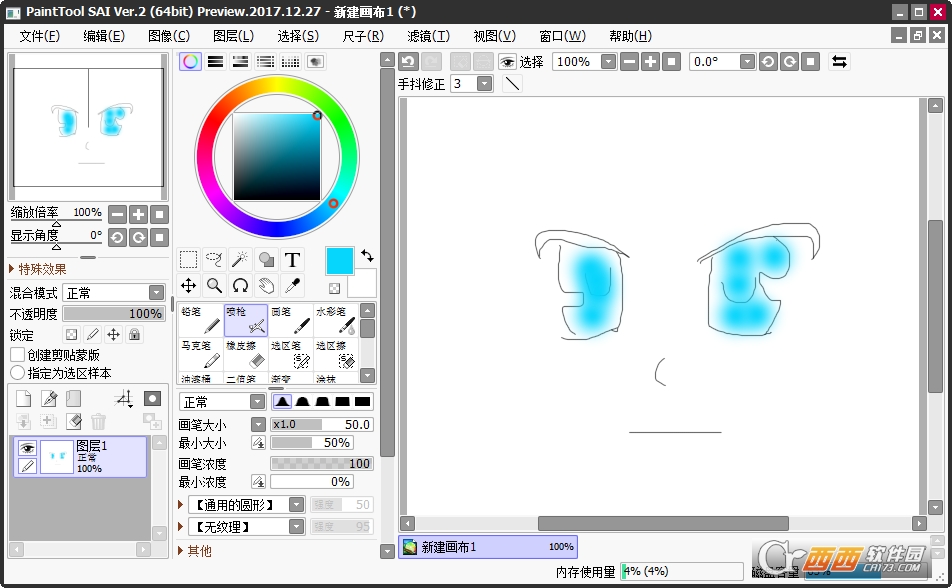Select the move tool
This screenshot has width=952, height=588.
coord(188,285)
